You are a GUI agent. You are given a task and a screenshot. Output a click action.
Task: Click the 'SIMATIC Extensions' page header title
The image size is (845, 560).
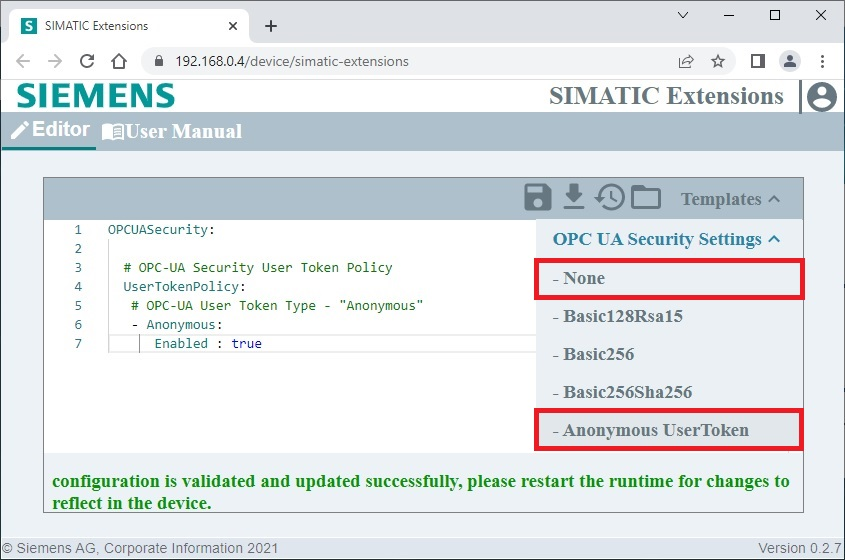coord(666,96)
